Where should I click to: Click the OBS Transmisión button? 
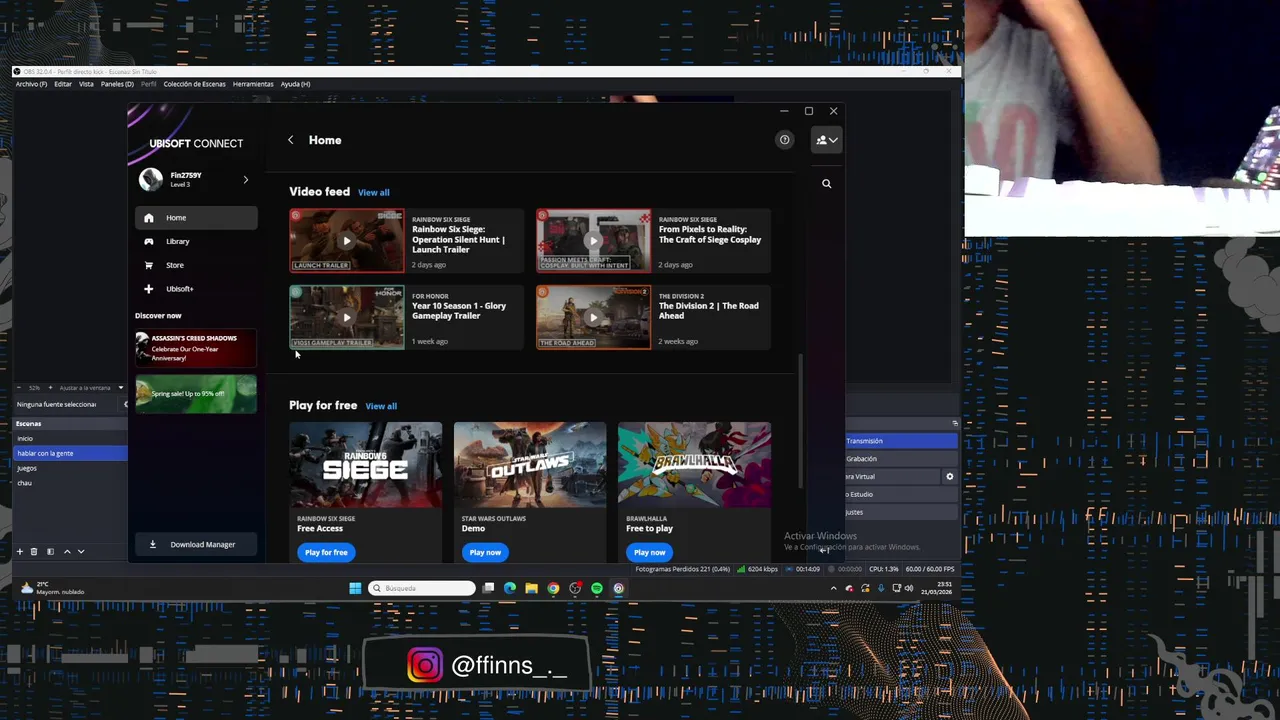coord(901,441)
